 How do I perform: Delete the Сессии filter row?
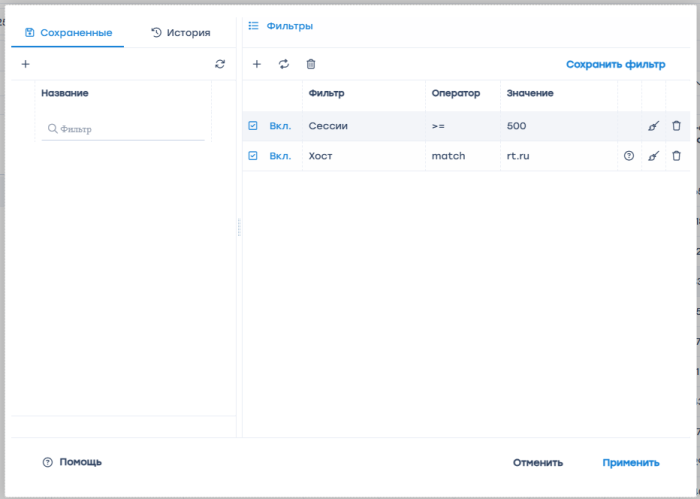pyautogui.click(x=677, y=126)
